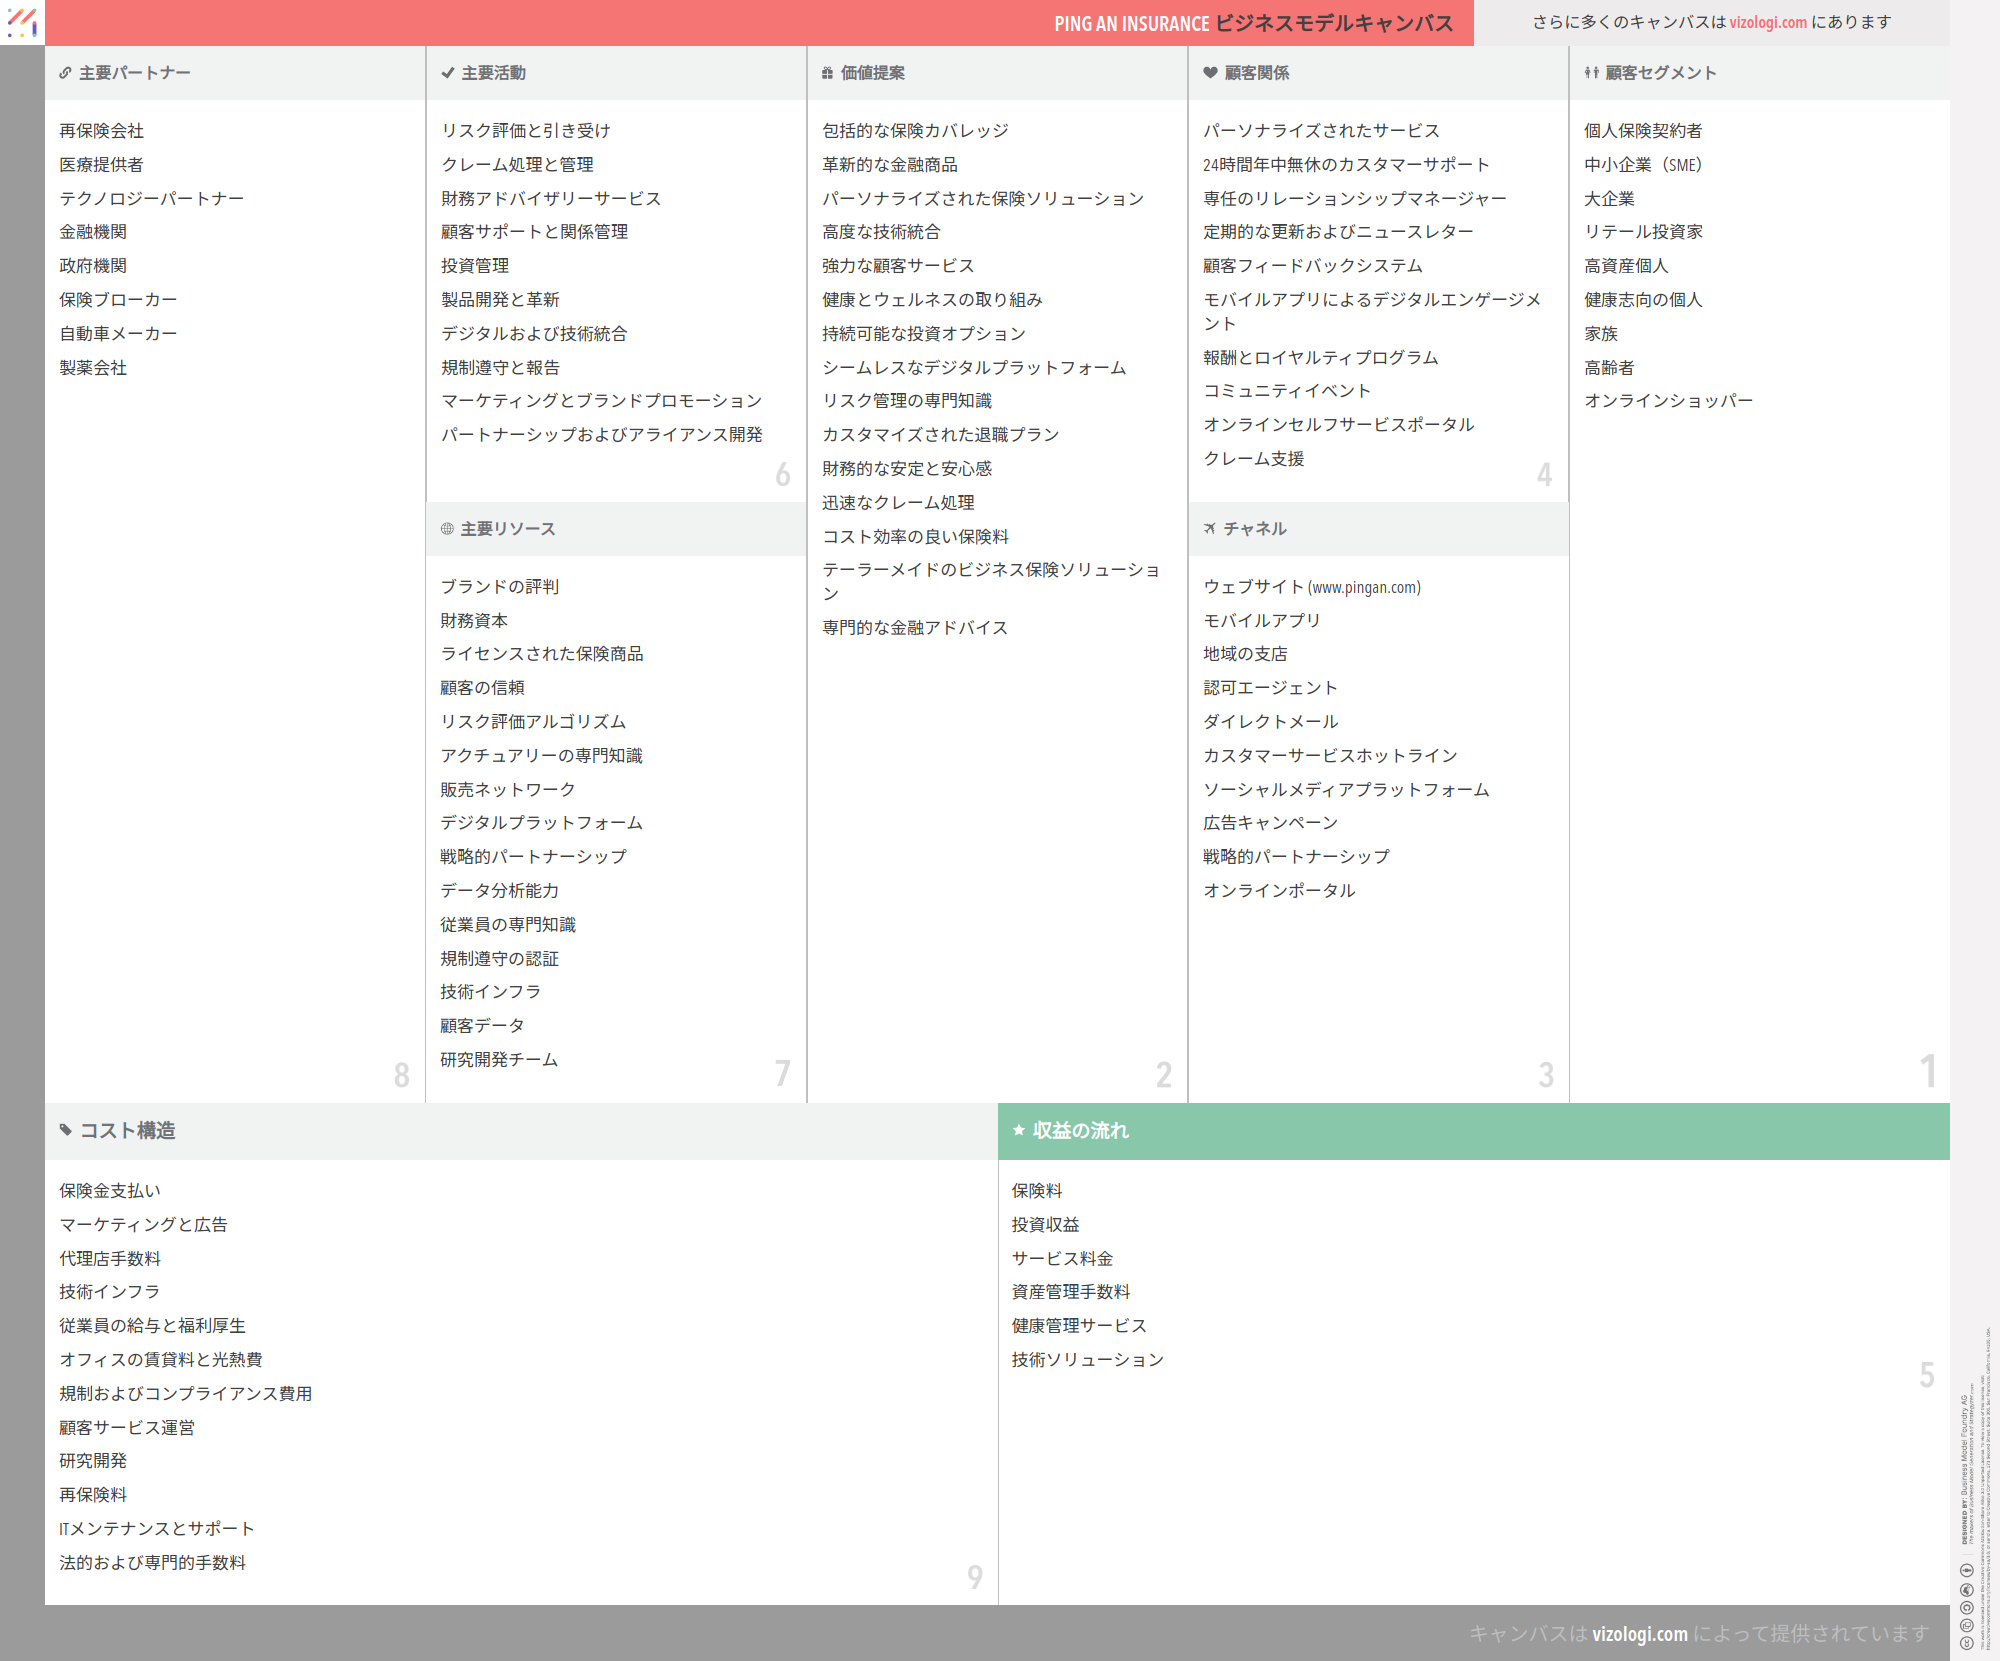The image size is (2000, 1661).
Task: Click the globe icon beside 主要リソース
Action: coord(447,529)
